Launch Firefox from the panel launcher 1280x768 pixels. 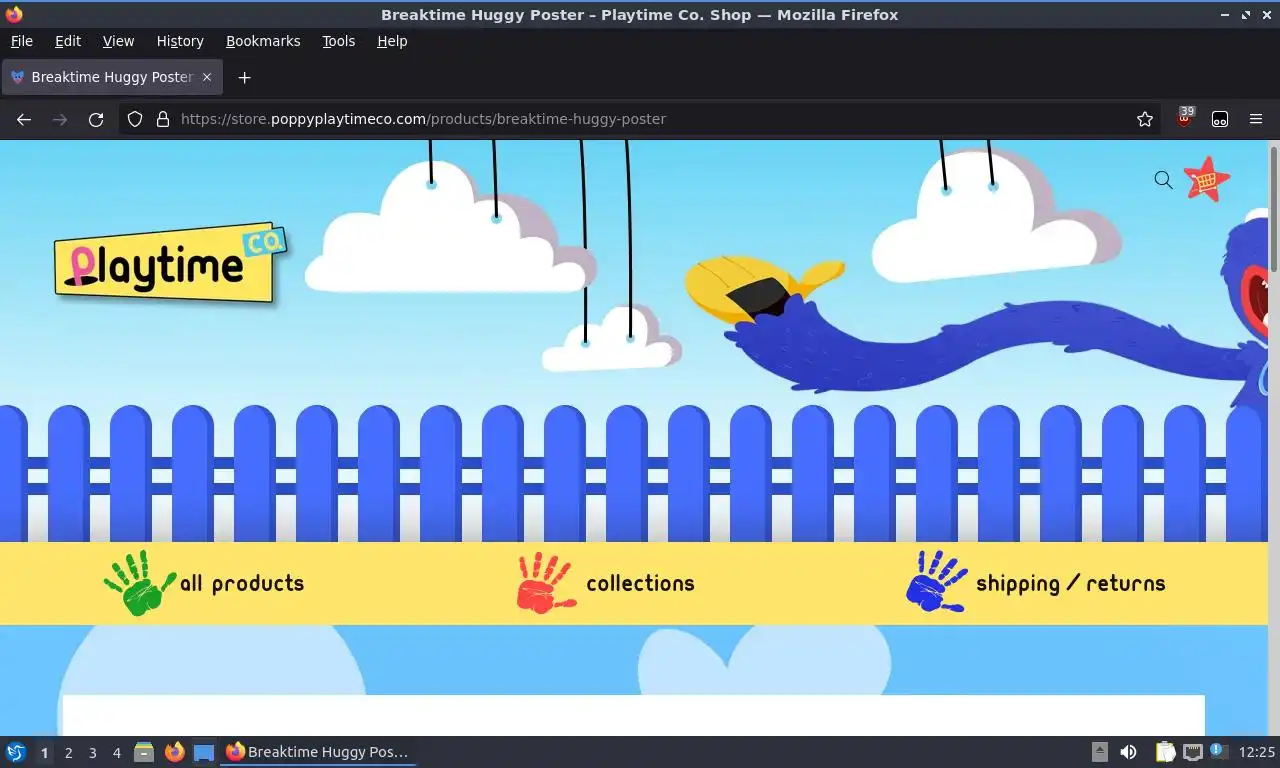pos(174,752)
